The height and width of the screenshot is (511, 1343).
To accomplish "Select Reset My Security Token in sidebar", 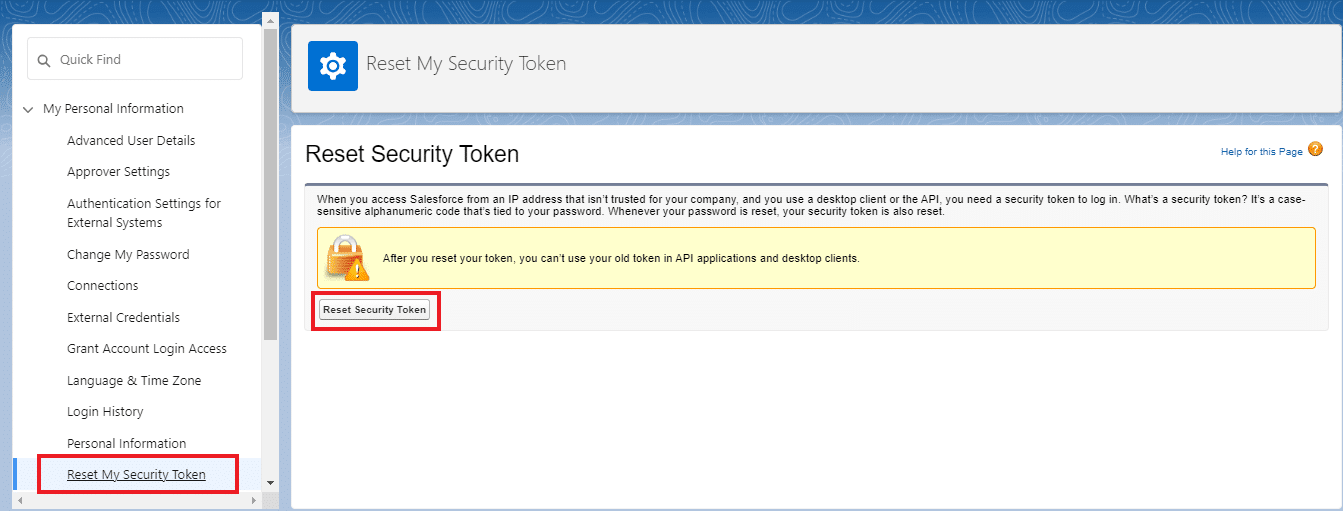I will click(x=136, y=475).
